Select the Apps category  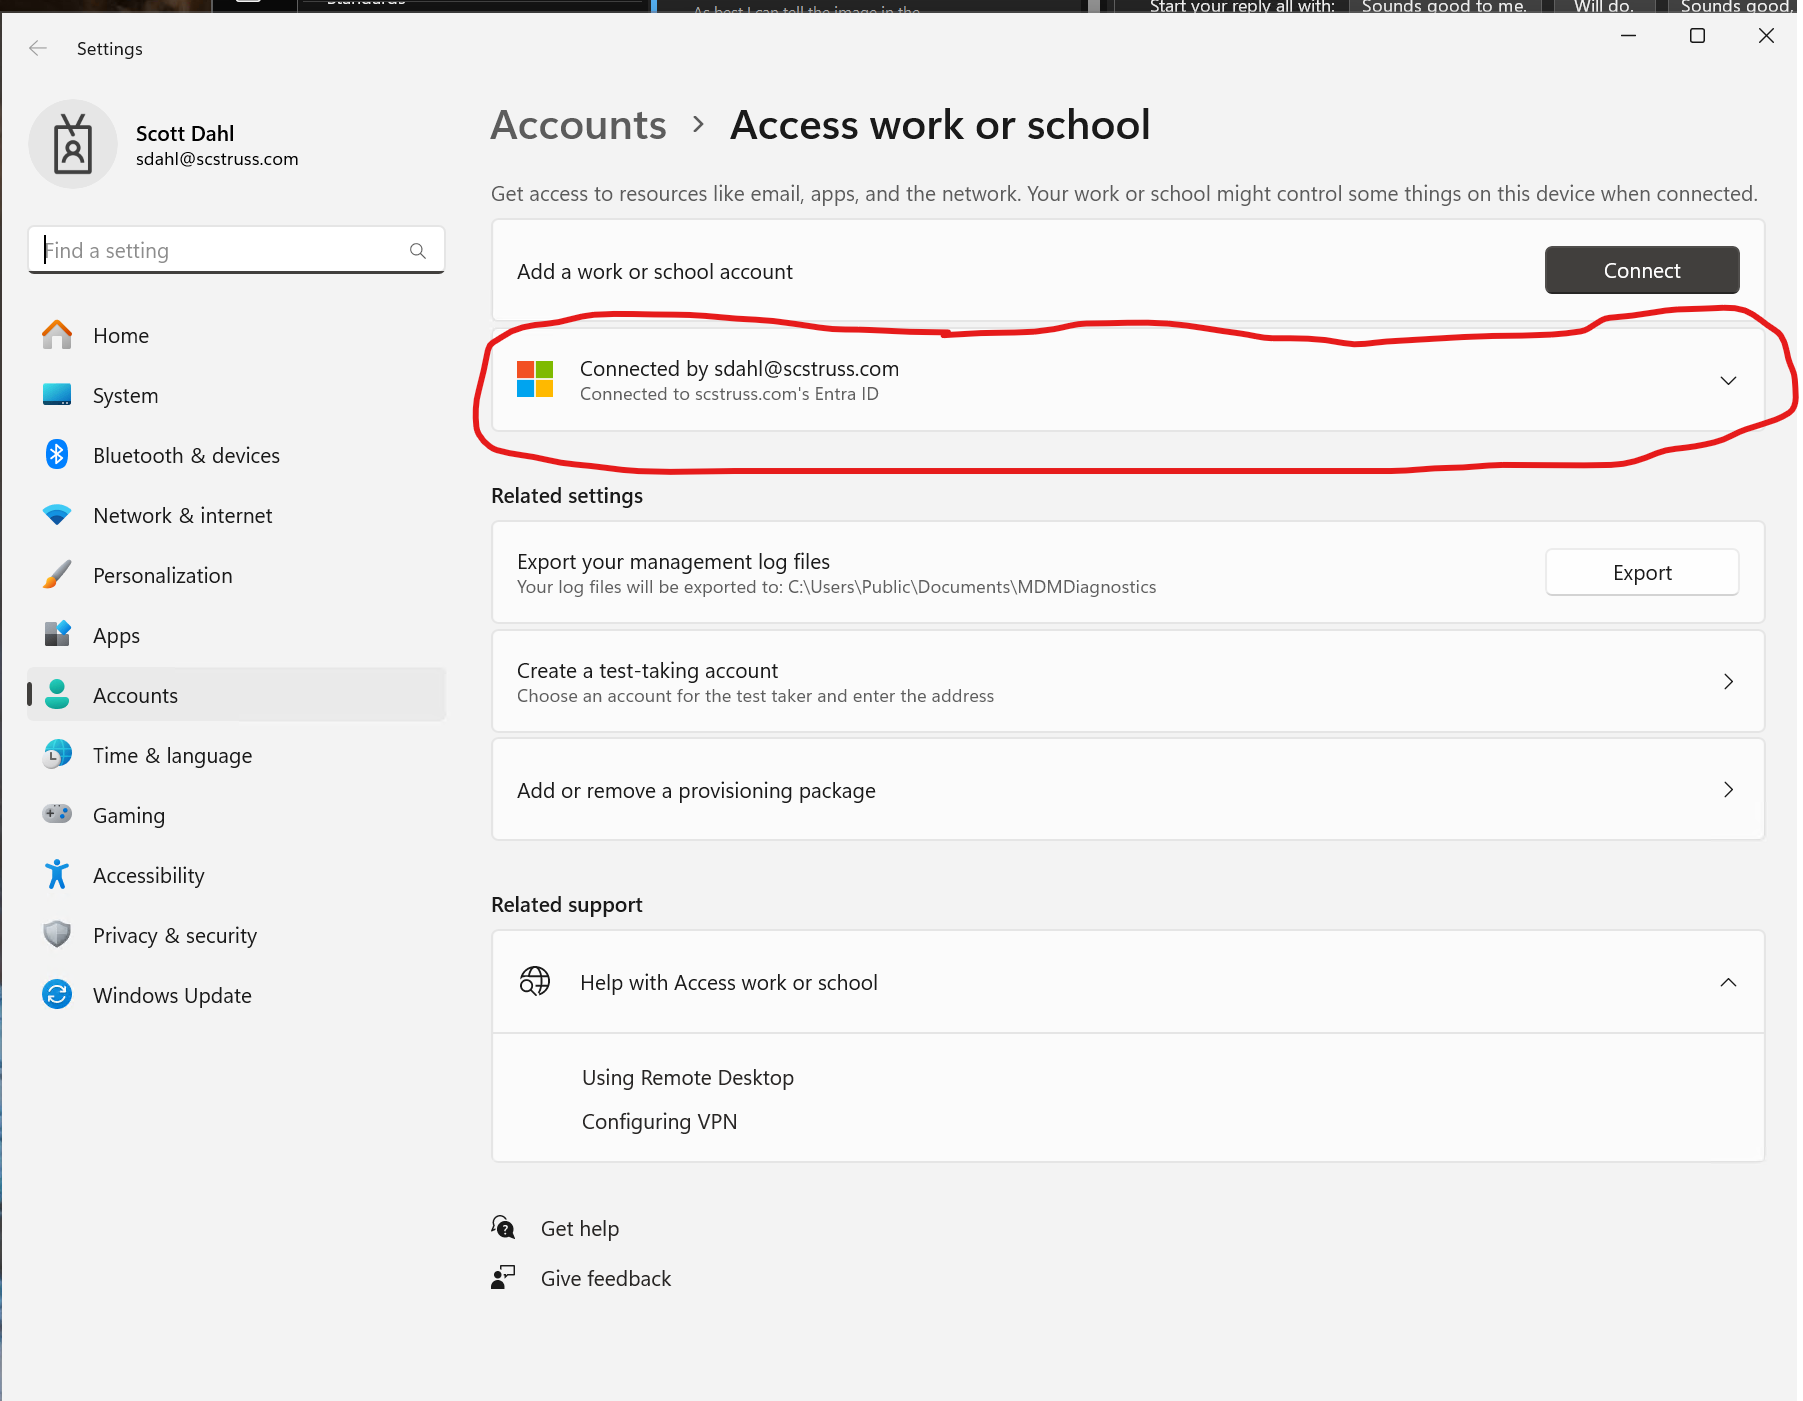point(236,635)
